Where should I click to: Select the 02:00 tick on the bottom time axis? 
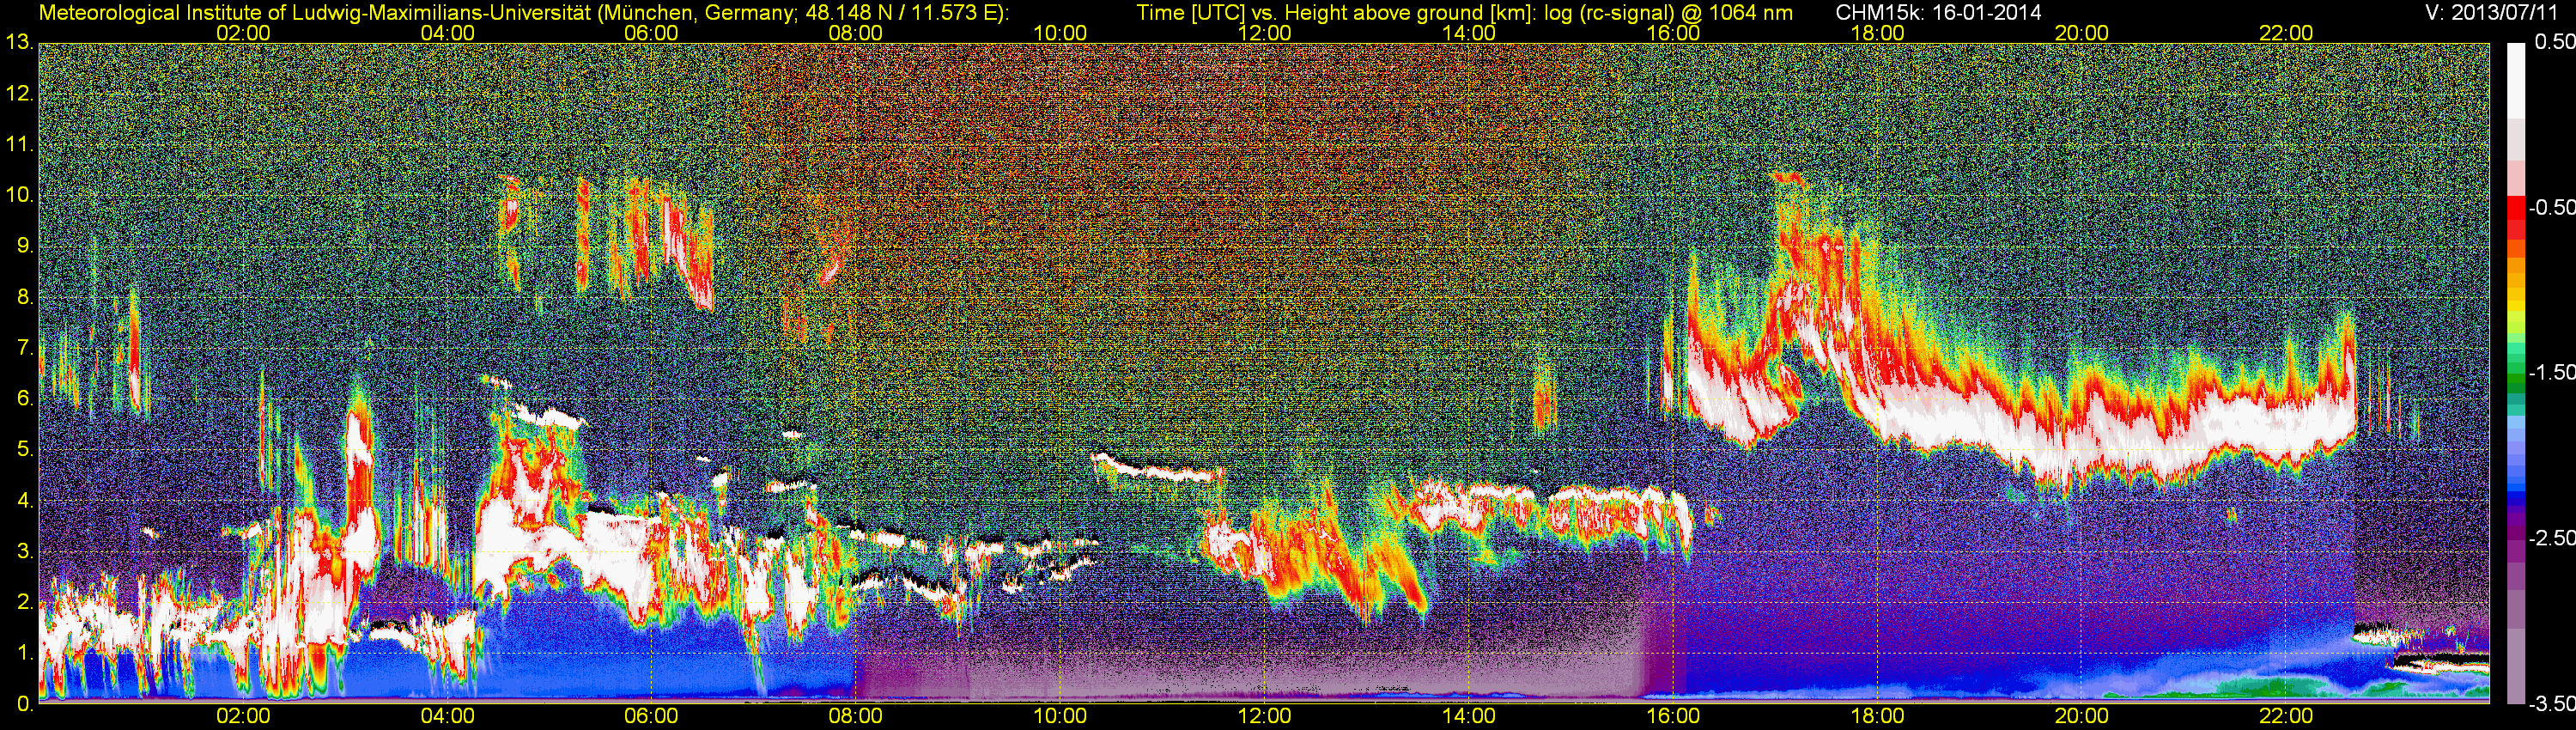click(x=243, y=716)
